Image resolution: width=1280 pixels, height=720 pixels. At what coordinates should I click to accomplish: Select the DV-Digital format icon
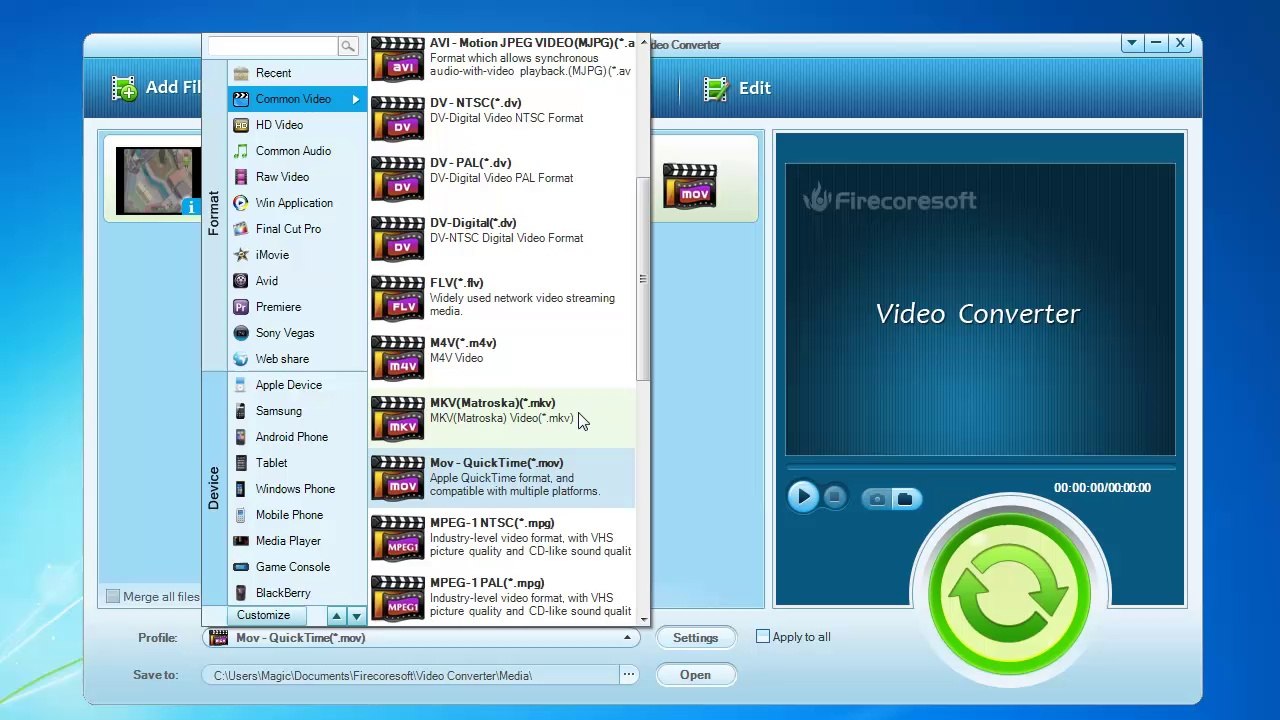398,239
